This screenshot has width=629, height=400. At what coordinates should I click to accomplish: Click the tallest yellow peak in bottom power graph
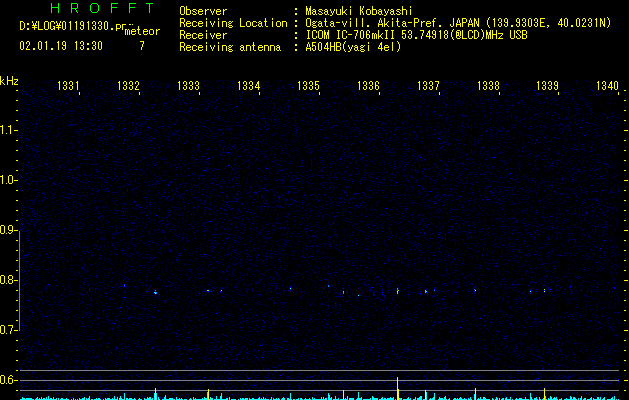click(x=398, y=388)
